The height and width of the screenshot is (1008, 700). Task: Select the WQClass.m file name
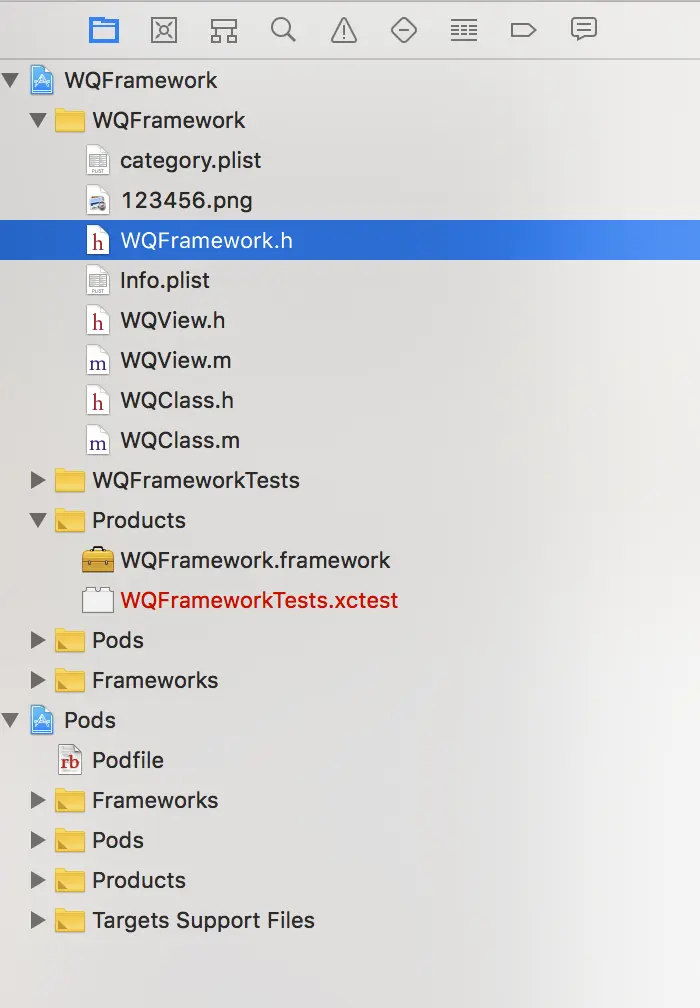180,440
